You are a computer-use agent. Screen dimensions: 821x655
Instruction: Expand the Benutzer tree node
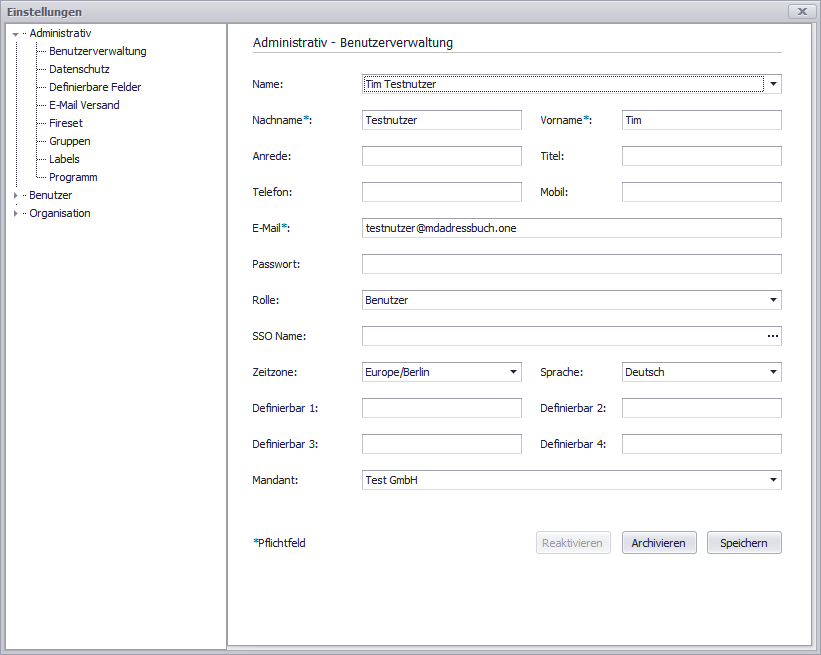point(16,196)
